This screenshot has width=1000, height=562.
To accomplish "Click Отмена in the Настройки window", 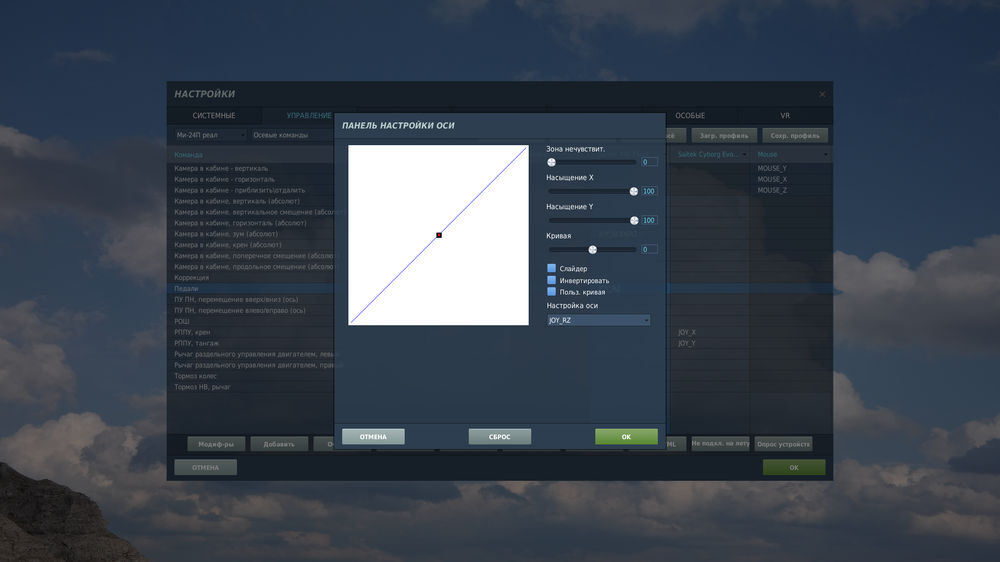I will point(205,468).
